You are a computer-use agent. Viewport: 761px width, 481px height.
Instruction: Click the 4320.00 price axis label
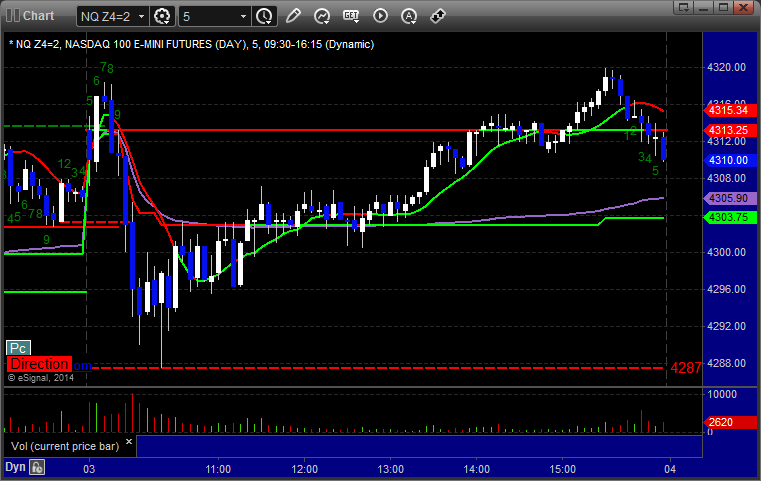[727, 67]
